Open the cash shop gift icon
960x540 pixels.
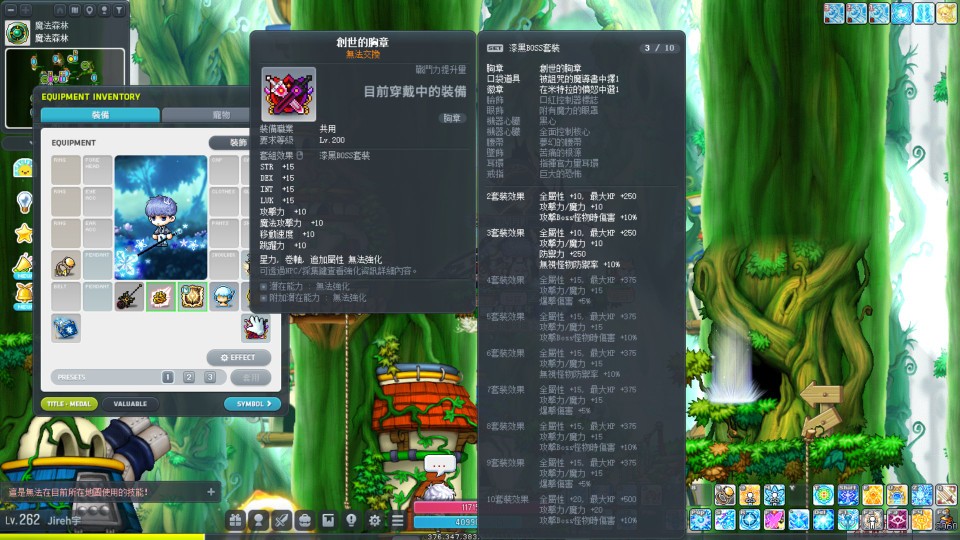(235, 520)
